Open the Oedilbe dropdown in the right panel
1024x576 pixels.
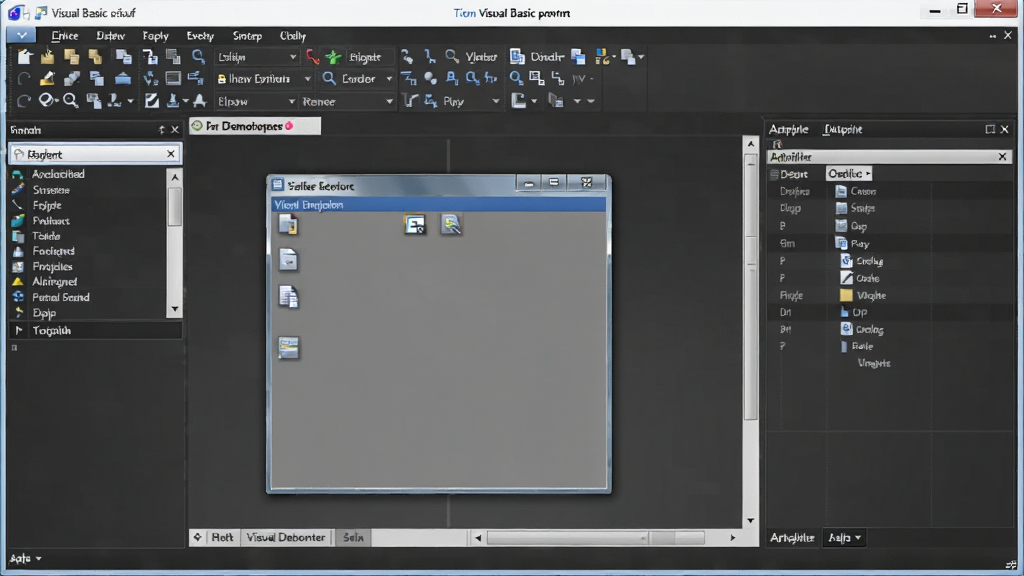(849, 174)
